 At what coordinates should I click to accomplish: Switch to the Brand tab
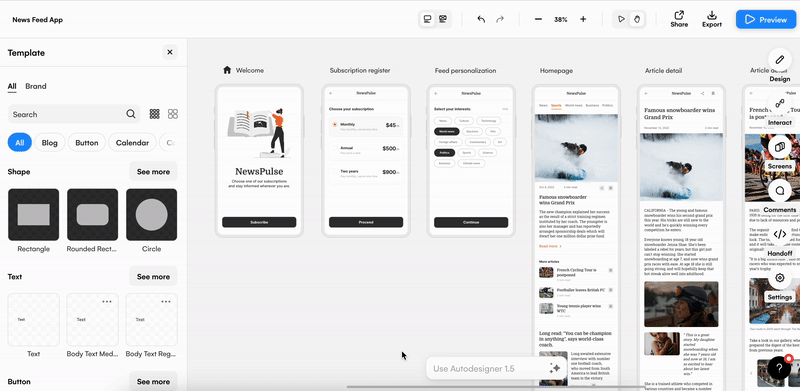(x=36, y=86)
